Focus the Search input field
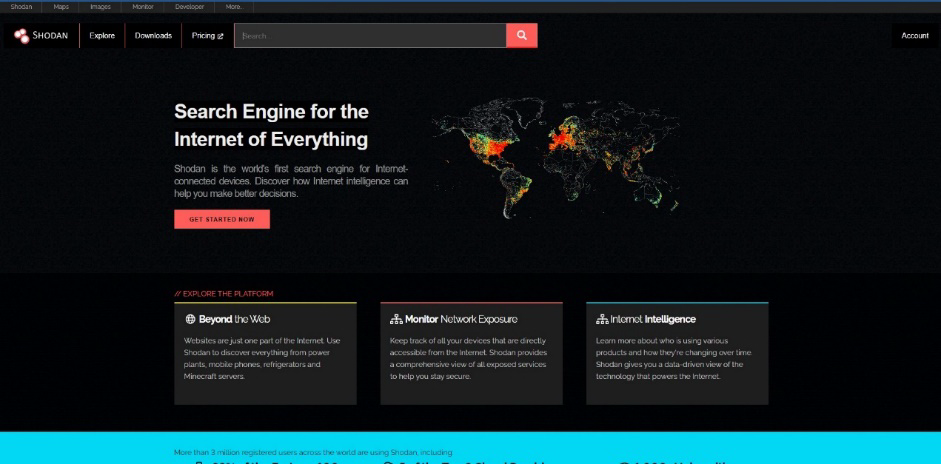This screenshot has width=941, height=464. click(370, 35)
